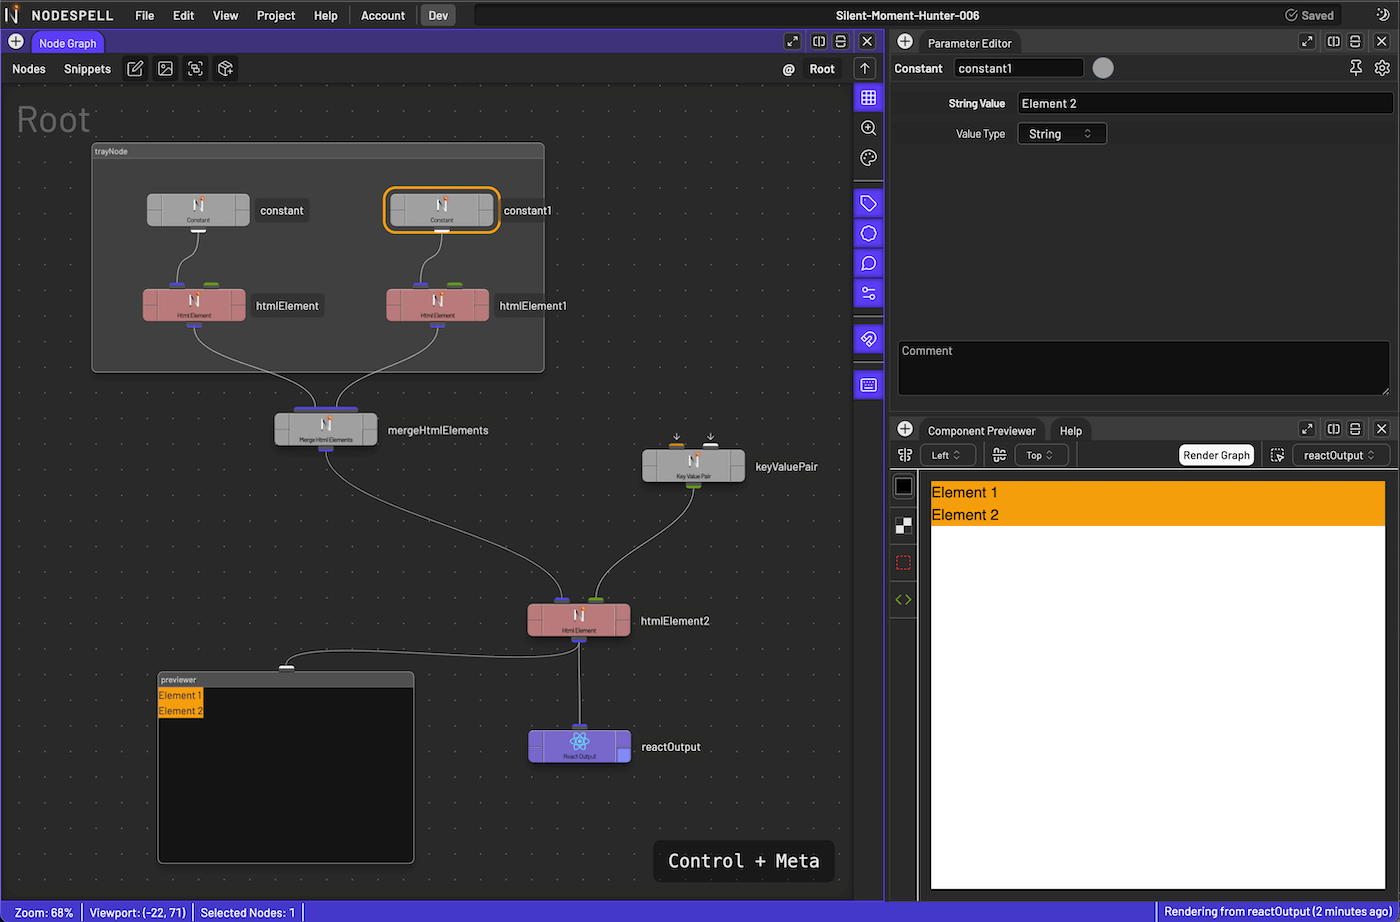Click the green code brackets icon

click(903, 600)
